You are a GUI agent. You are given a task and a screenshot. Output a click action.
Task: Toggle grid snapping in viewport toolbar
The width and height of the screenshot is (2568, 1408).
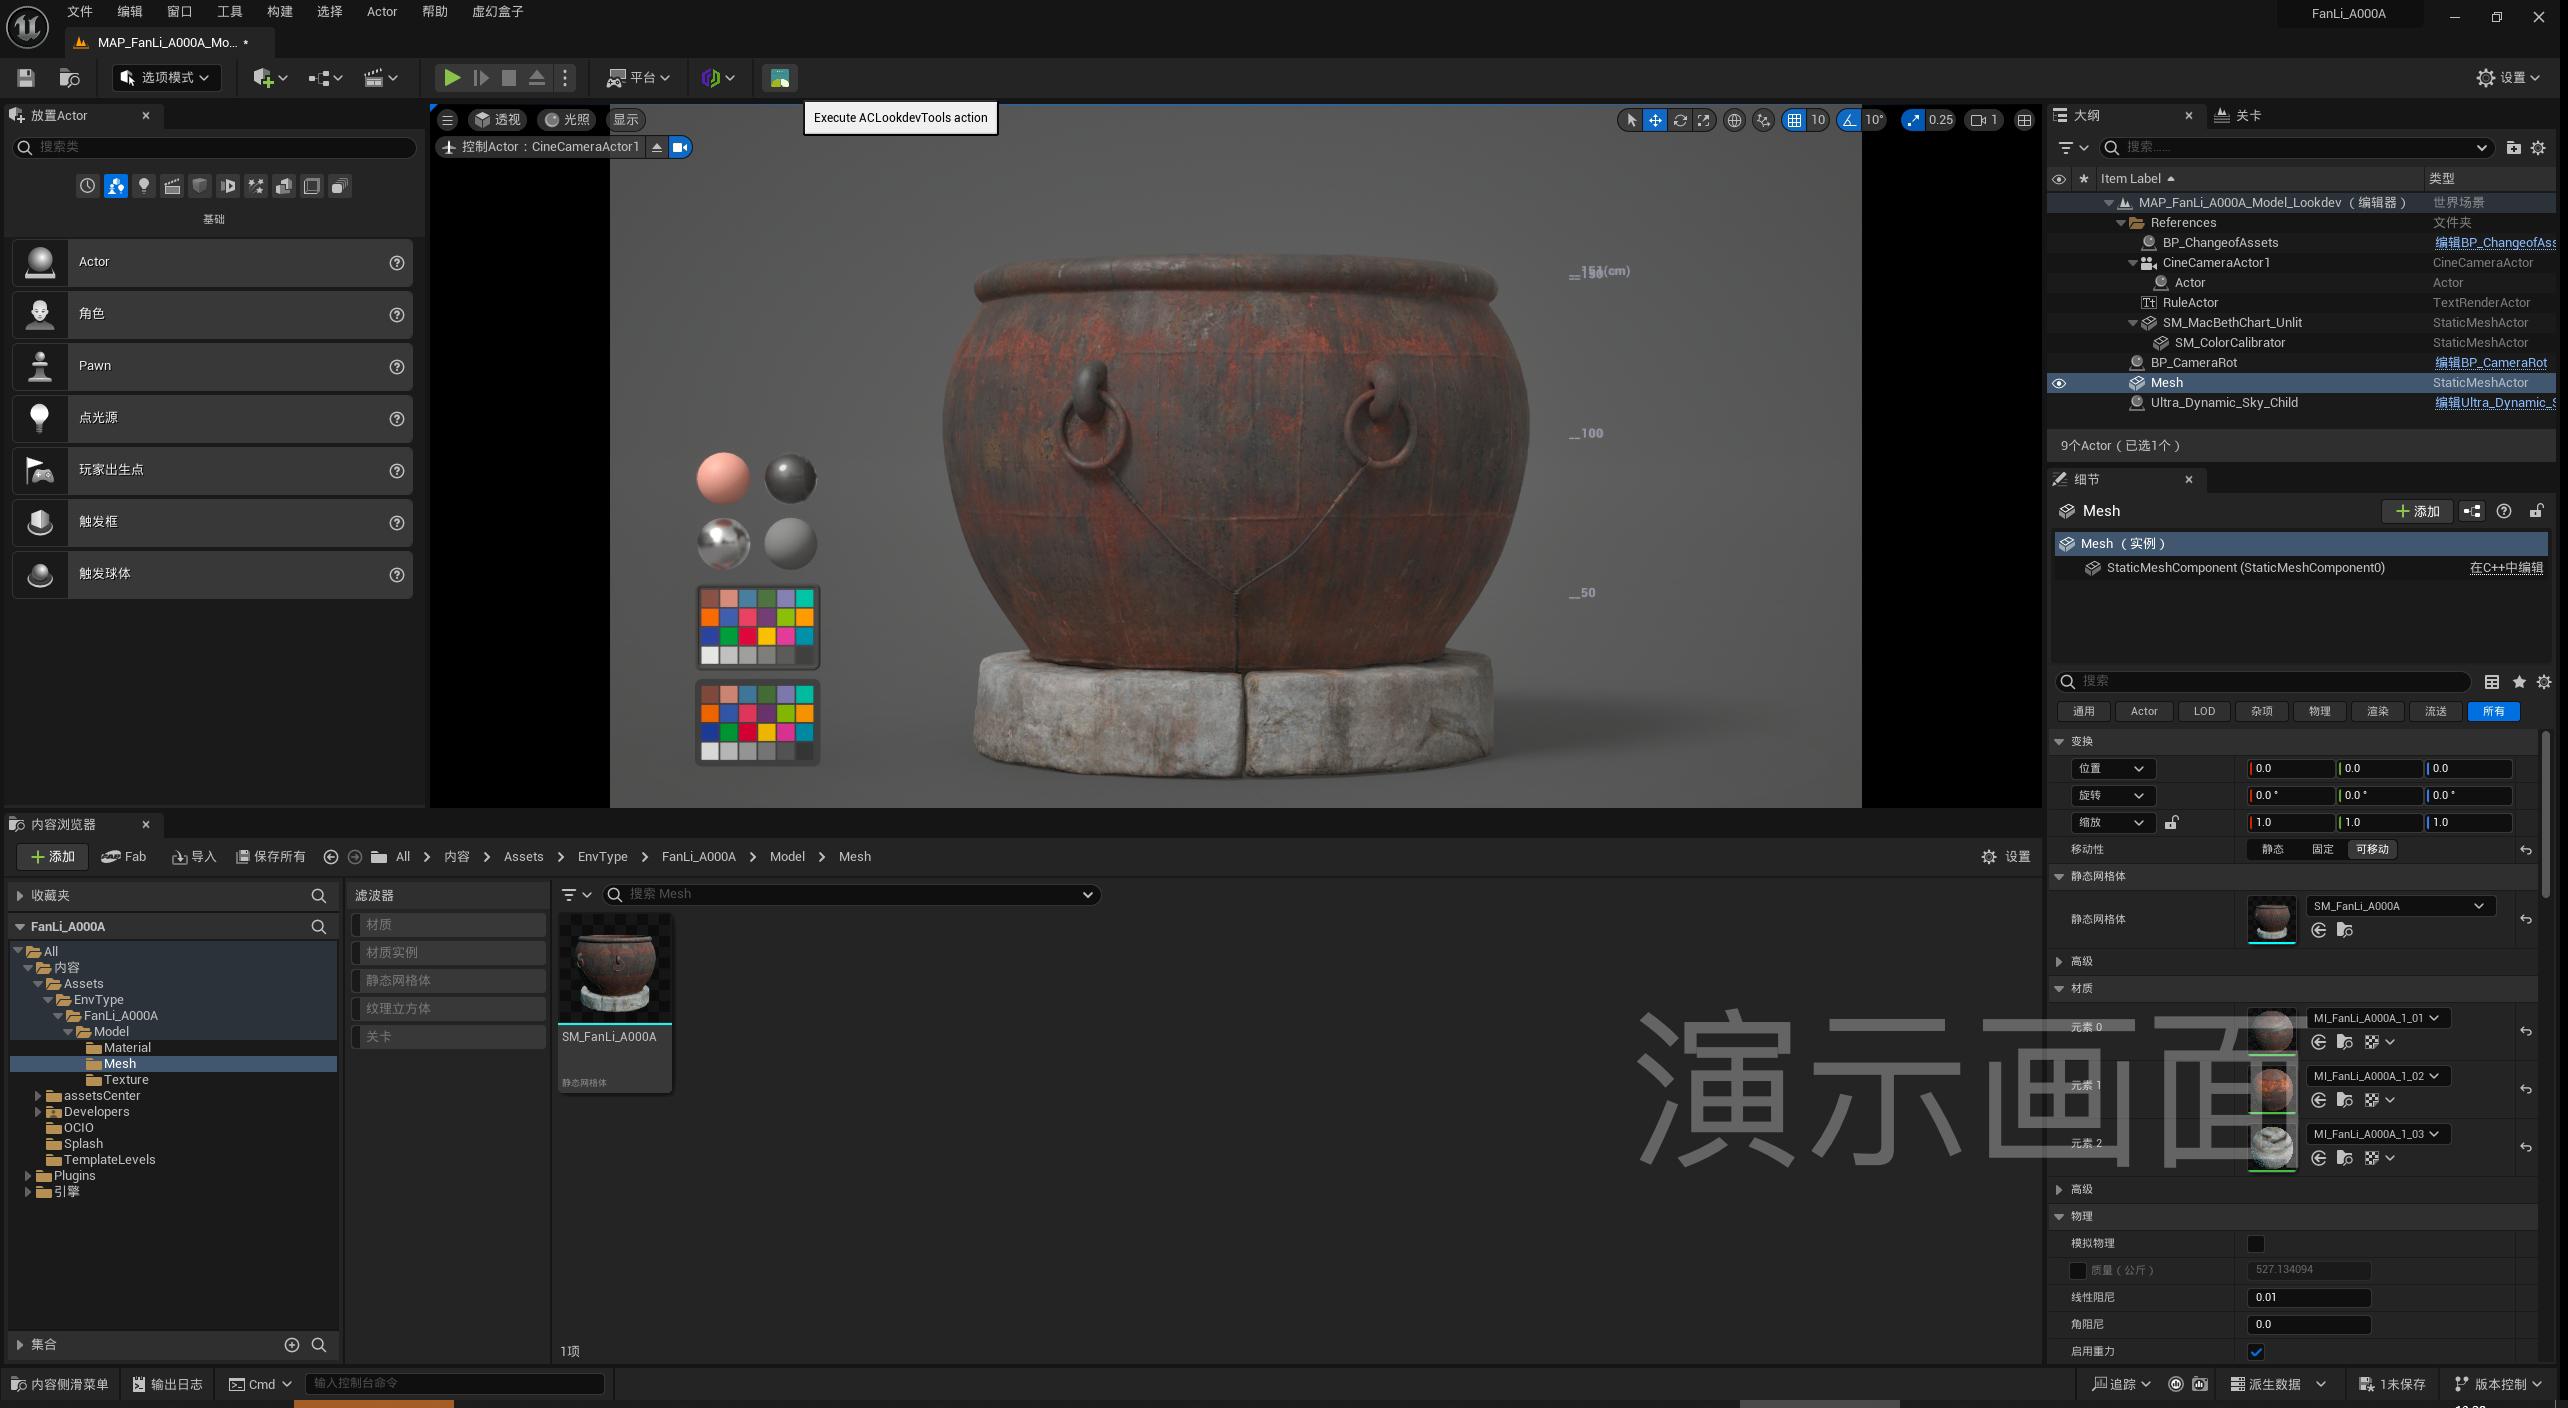(1795, 120)
